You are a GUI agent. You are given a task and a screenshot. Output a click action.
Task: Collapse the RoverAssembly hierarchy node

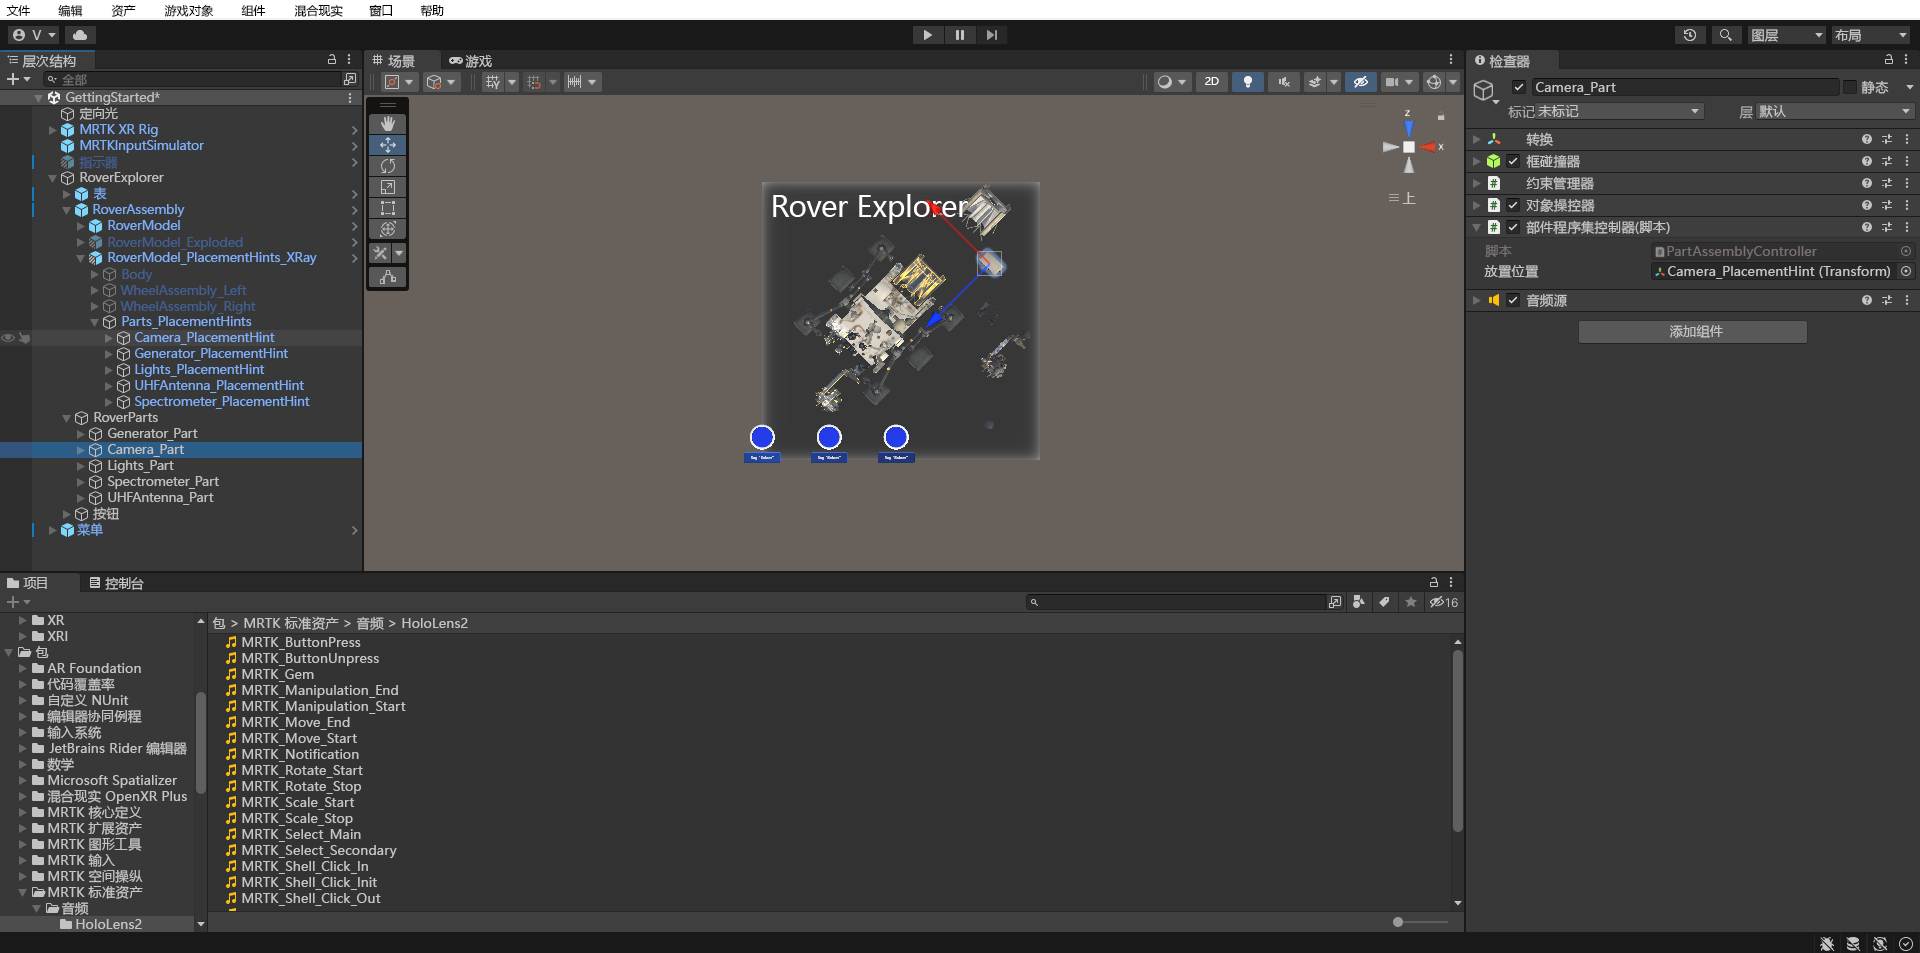pyautogui.click(x=67, y=209)
